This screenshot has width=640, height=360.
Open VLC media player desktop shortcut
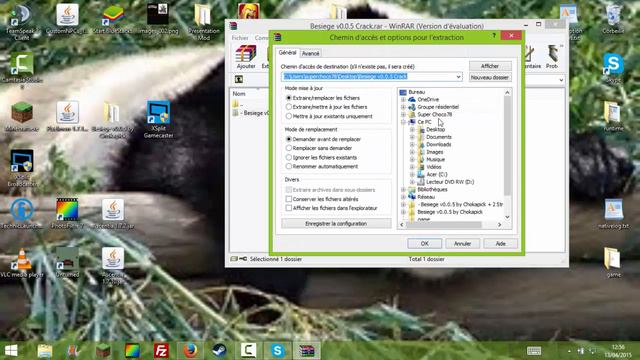click(22, 263)
